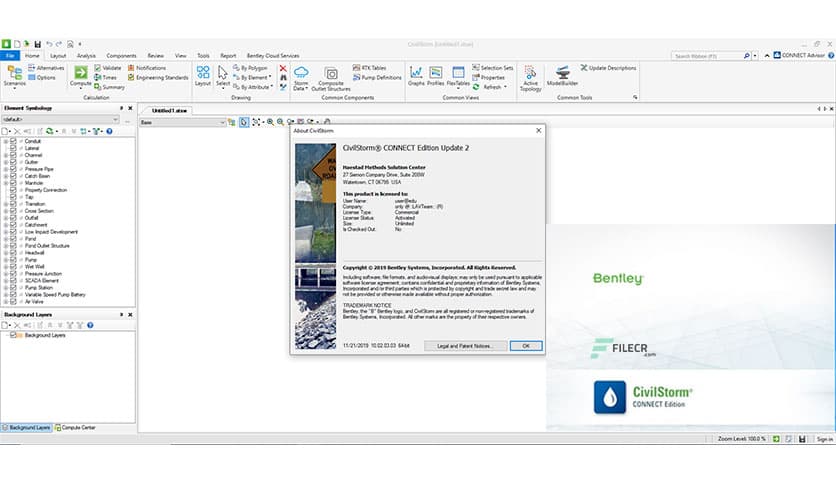Close the Element Symbology panel
This screenshot has width=836, height=484.
(130, 108)
